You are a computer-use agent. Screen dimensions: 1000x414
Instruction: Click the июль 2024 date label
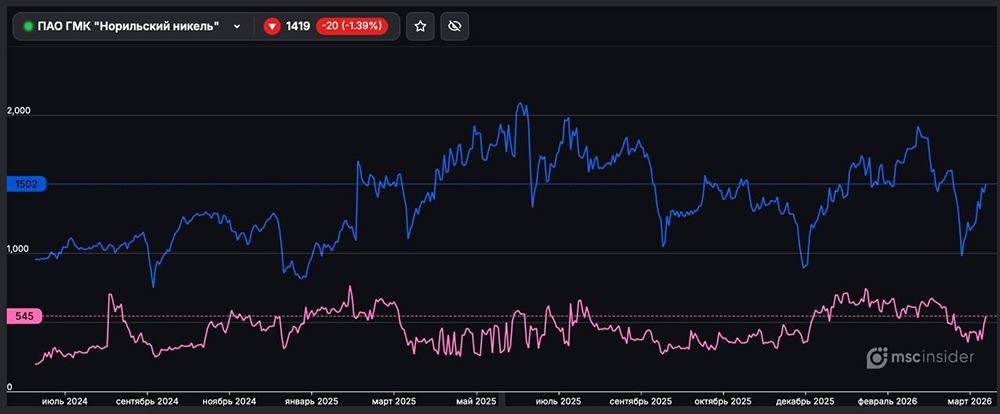tap(64, 401)
